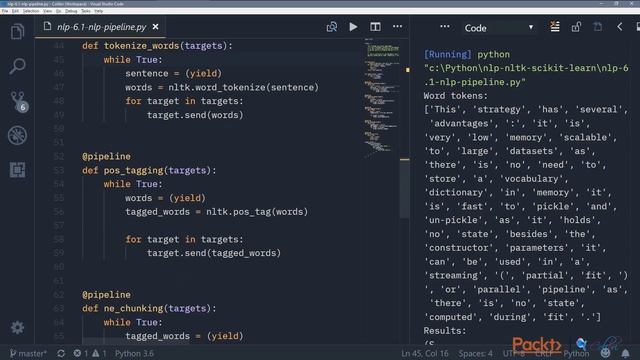This screenshot has width=640, height=360.
Task: Open the Manage gear menu
Action: click(x=17, y=327)
